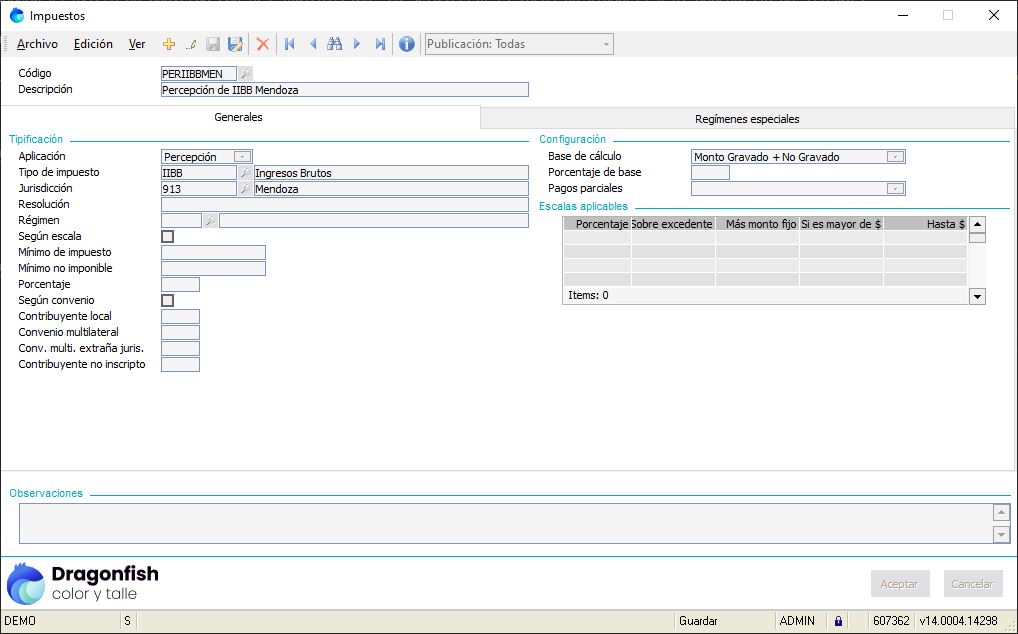Click the Tipo de impuesto code field IIBB
This screenshot has width=1018, height=634.
point(199,173)
